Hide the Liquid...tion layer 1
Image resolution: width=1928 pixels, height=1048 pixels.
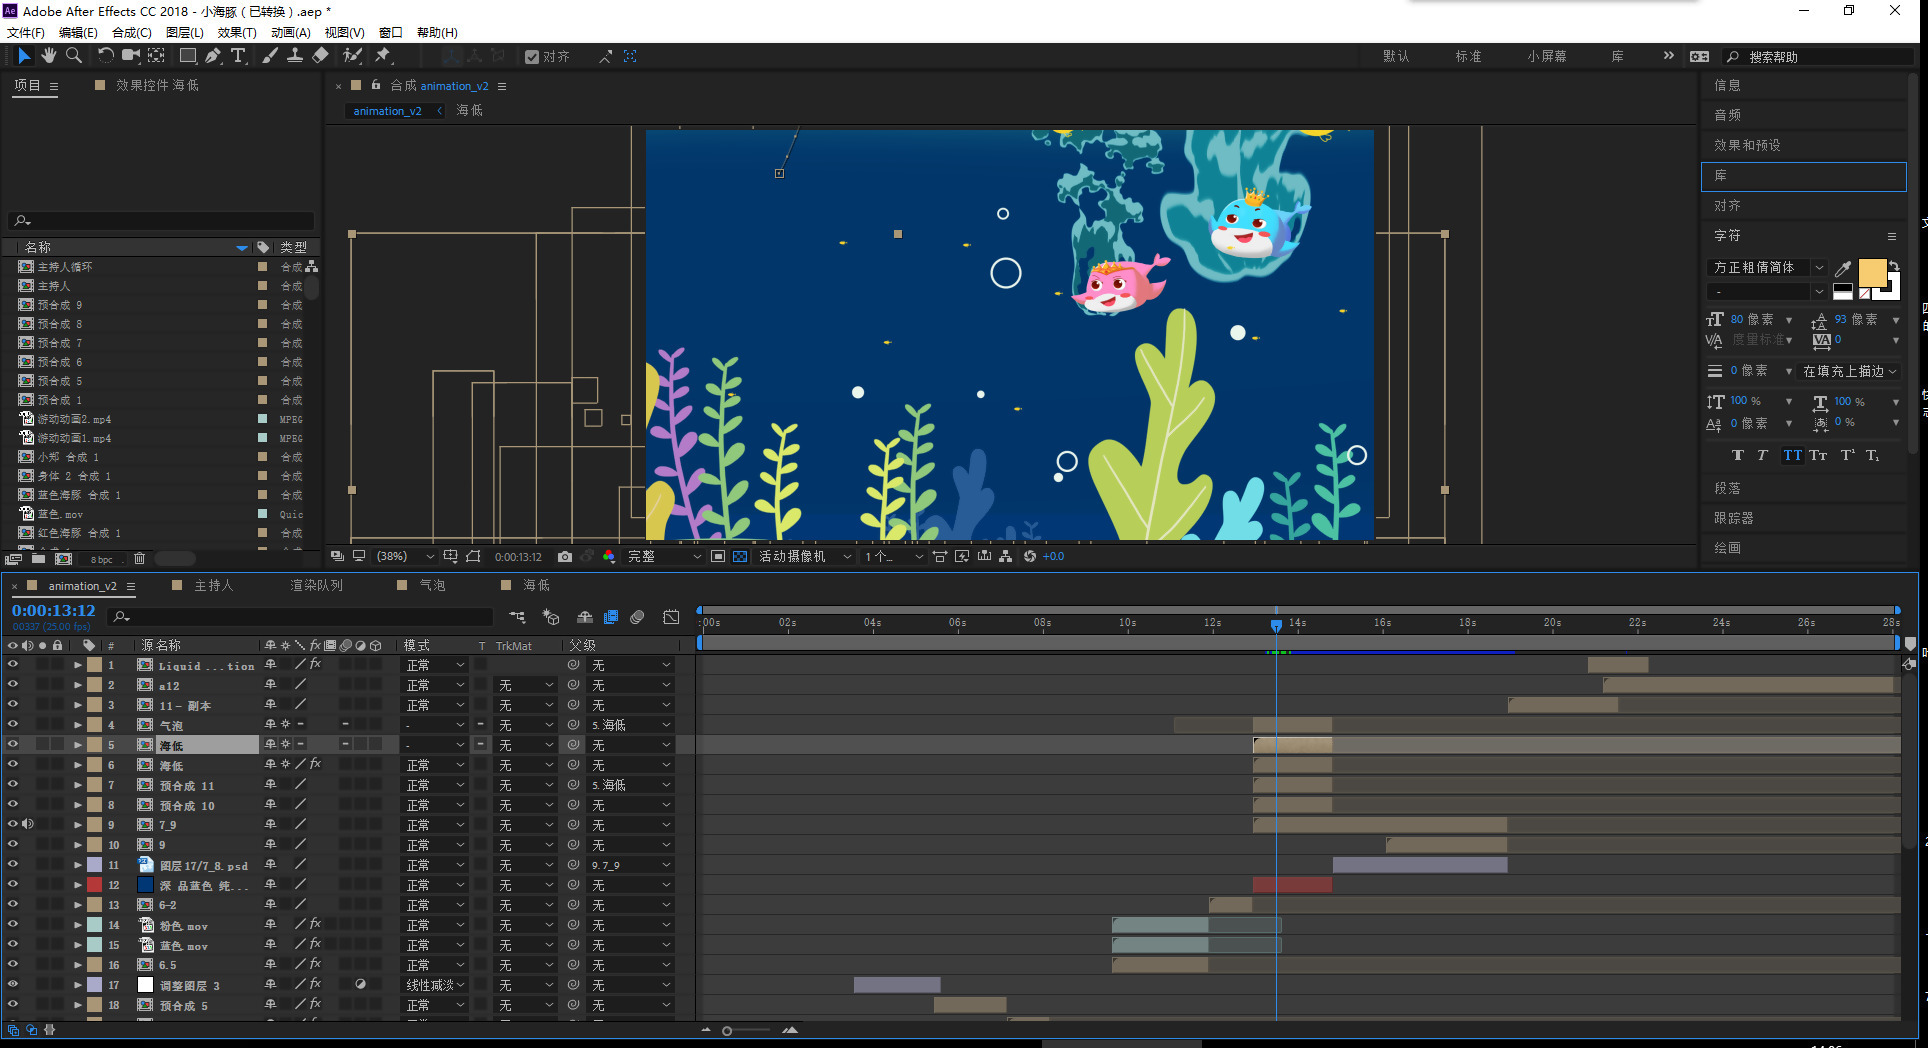[13, 665]
